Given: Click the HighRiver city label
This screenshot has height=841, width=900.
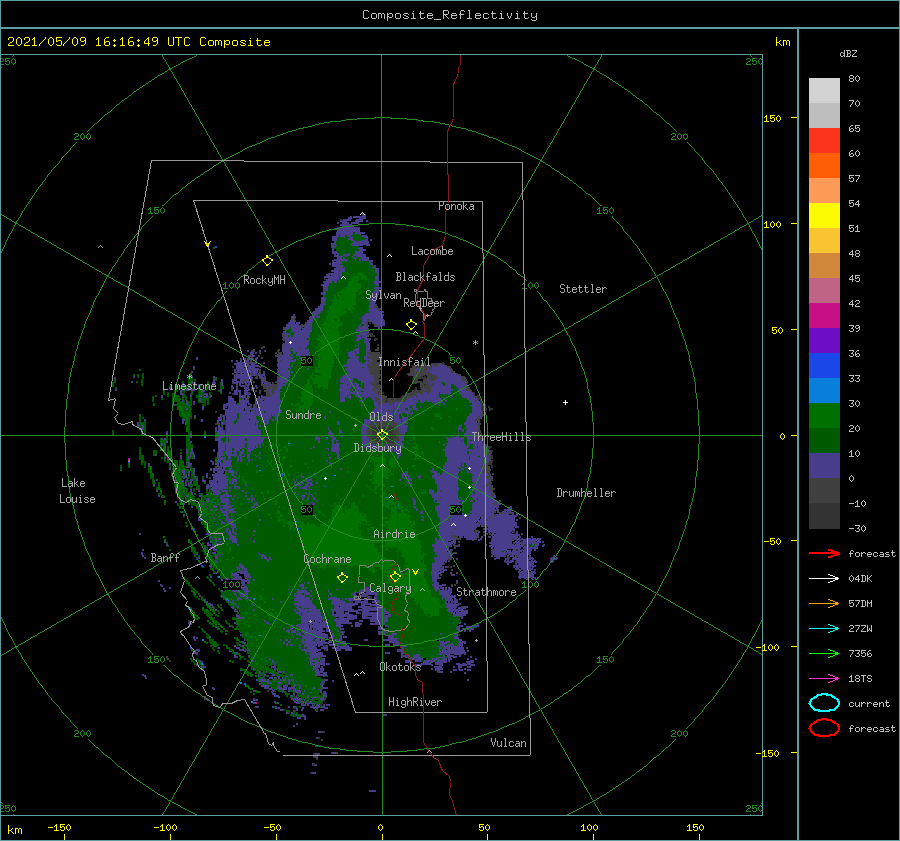Looking at the screenshot, I should pyautogui.click(x=415, y=702).
